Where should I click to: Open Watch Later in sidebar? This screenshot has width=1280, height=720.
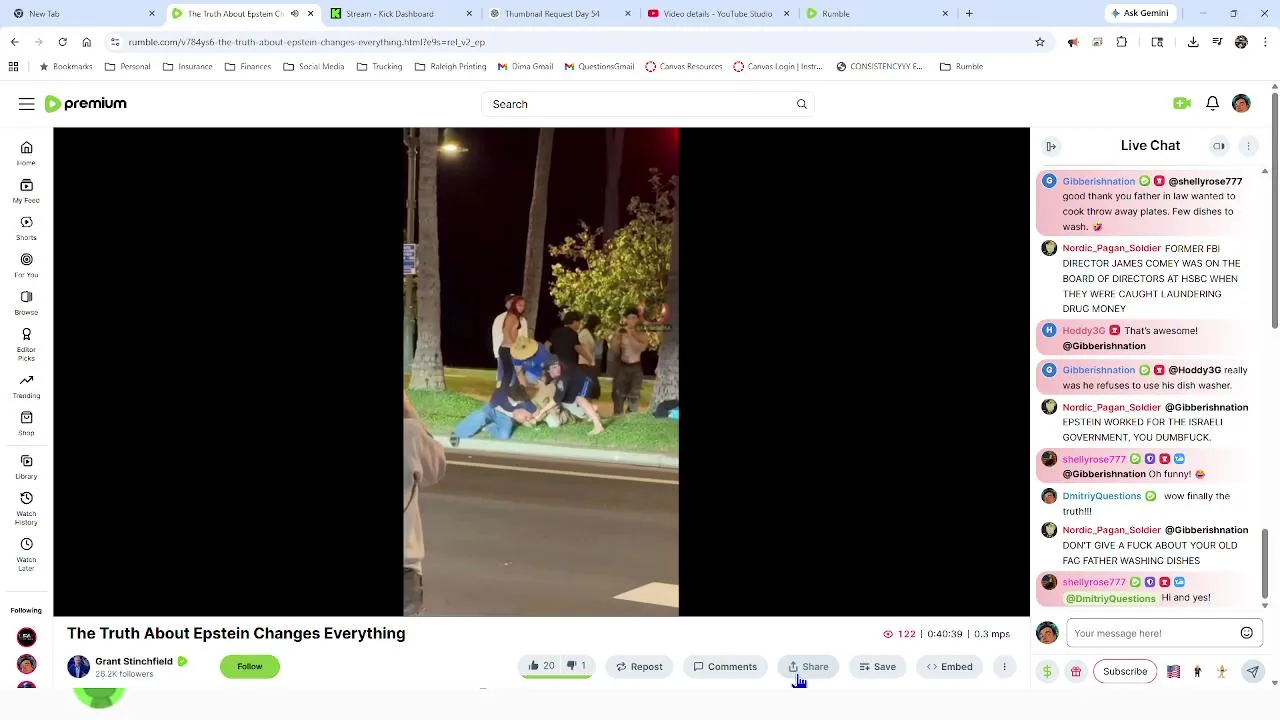tap(26, 554)
